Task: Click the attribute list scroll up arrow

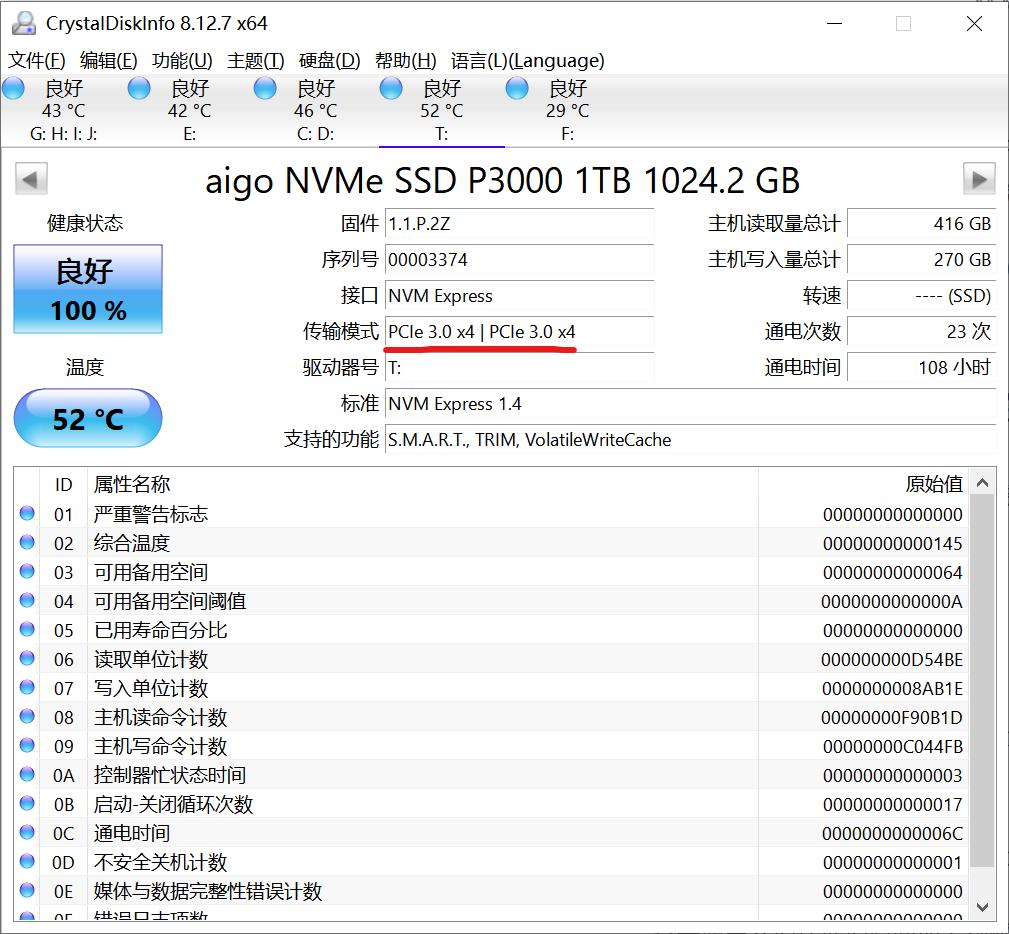Action: (x=982, y=483)
